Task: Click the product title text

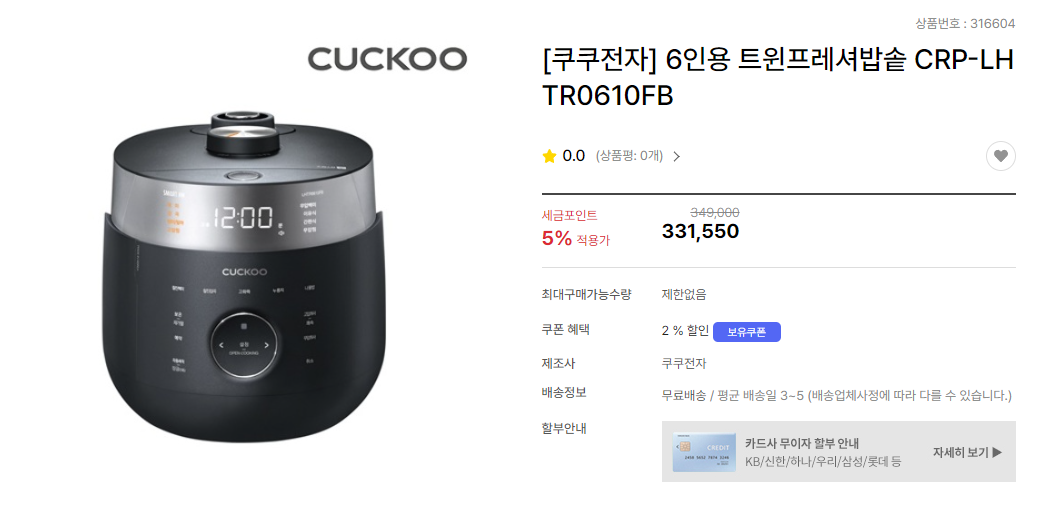Action: pos(778,78)
